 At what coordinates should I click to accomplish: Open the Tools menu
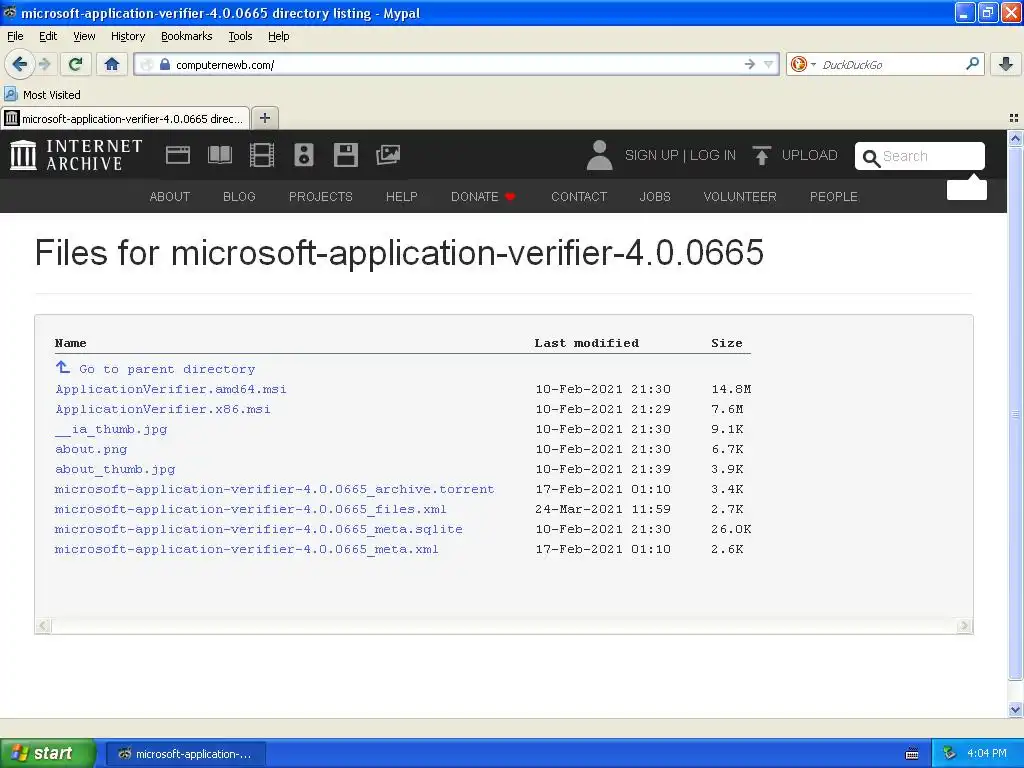point(240,36)
